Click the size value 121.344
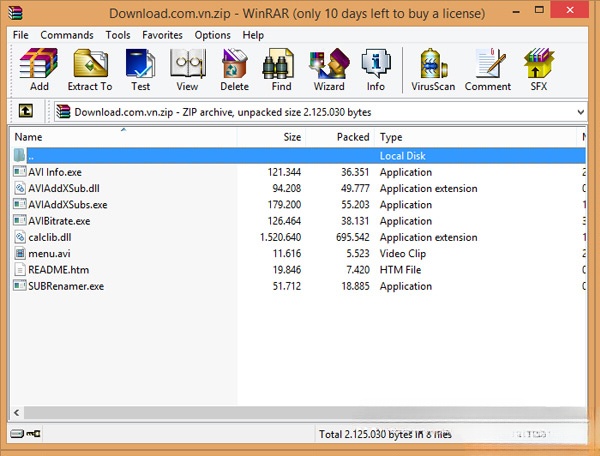Screen dimensions: 600x456 pyautogui.click(x=284, y=172)
